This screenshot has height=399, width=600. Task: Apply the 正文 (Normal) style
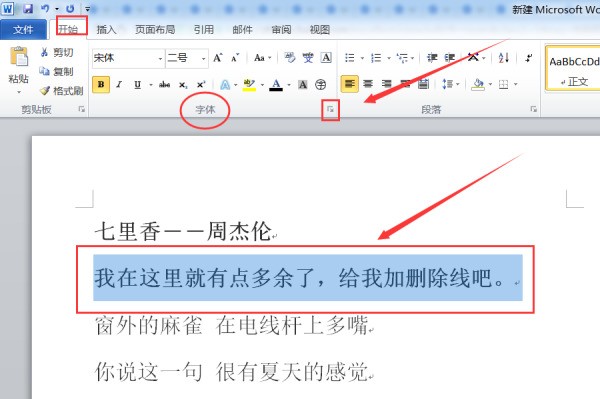click(x=573, y=69)
